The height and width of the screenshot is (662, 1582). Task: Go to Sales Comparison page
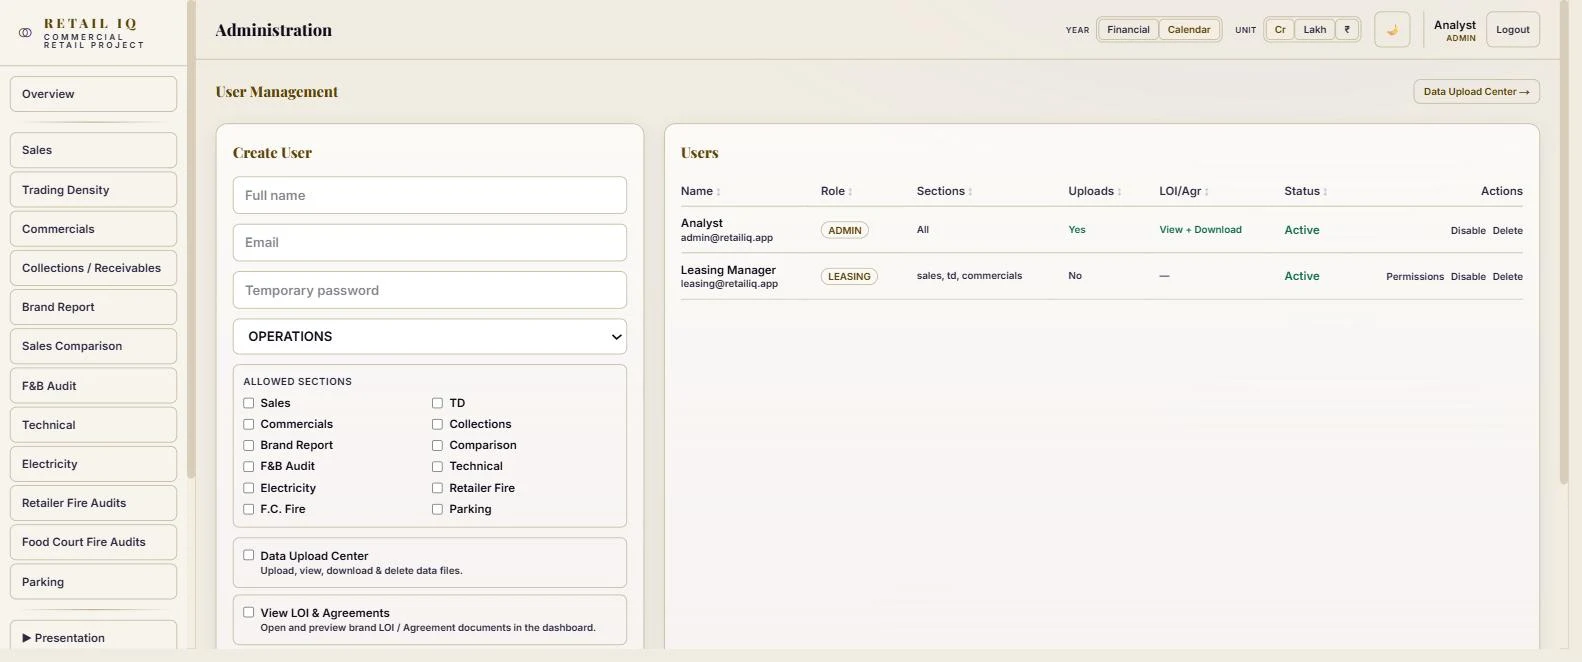coord(93,346)
